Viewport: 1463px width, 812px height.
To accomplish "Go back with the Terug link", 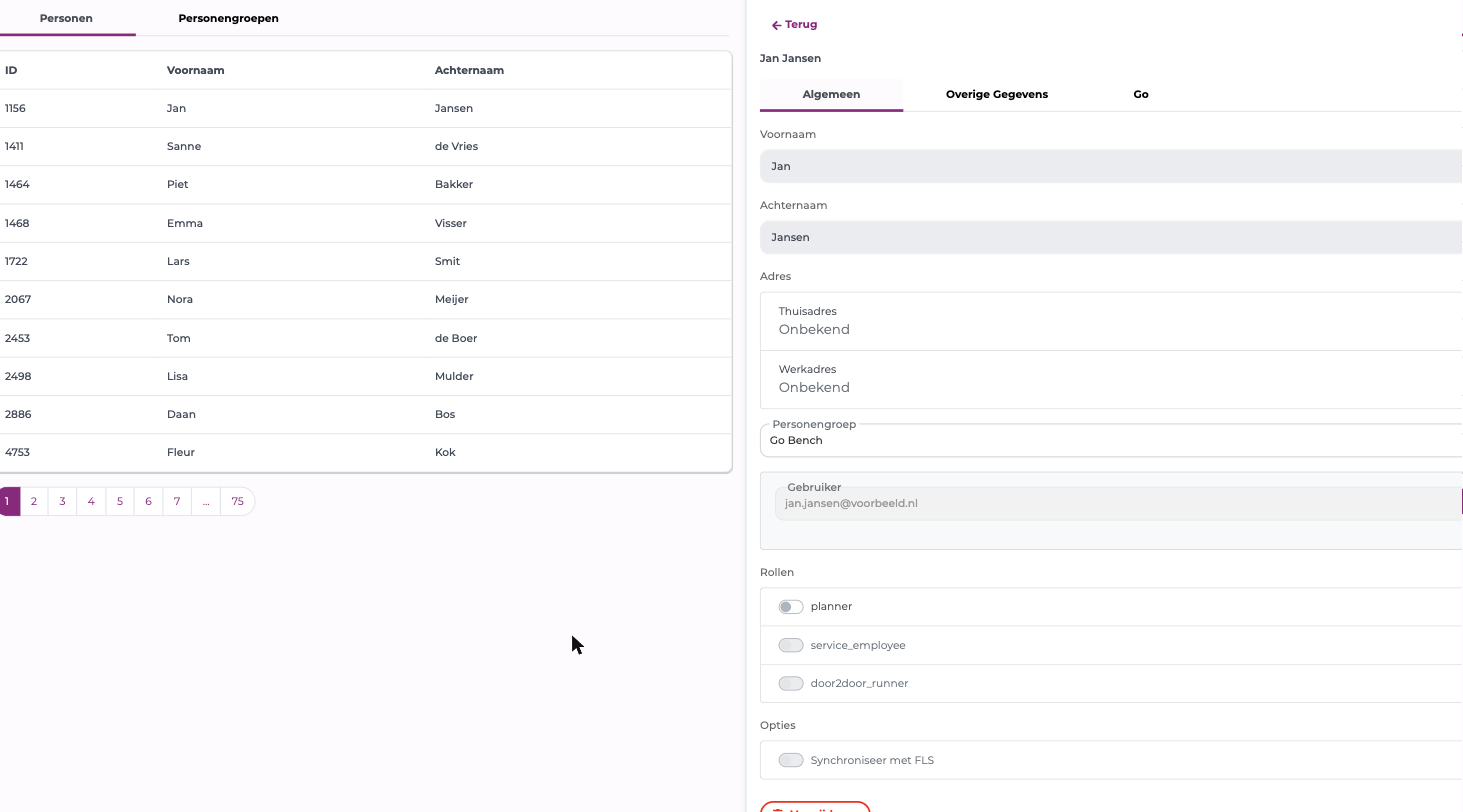I will [794, 25].
